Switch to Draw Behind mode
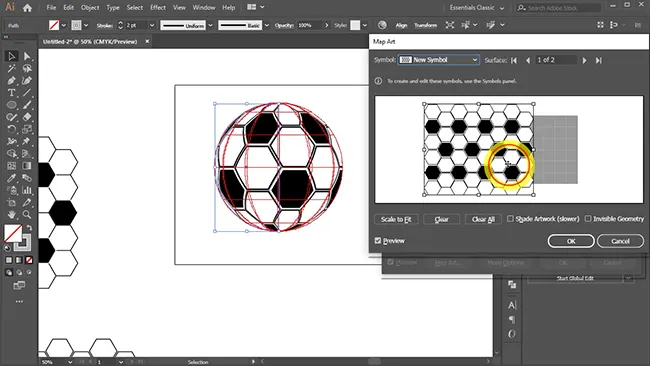The width and height of the screenshot is (650, 366). pos(19,272)
